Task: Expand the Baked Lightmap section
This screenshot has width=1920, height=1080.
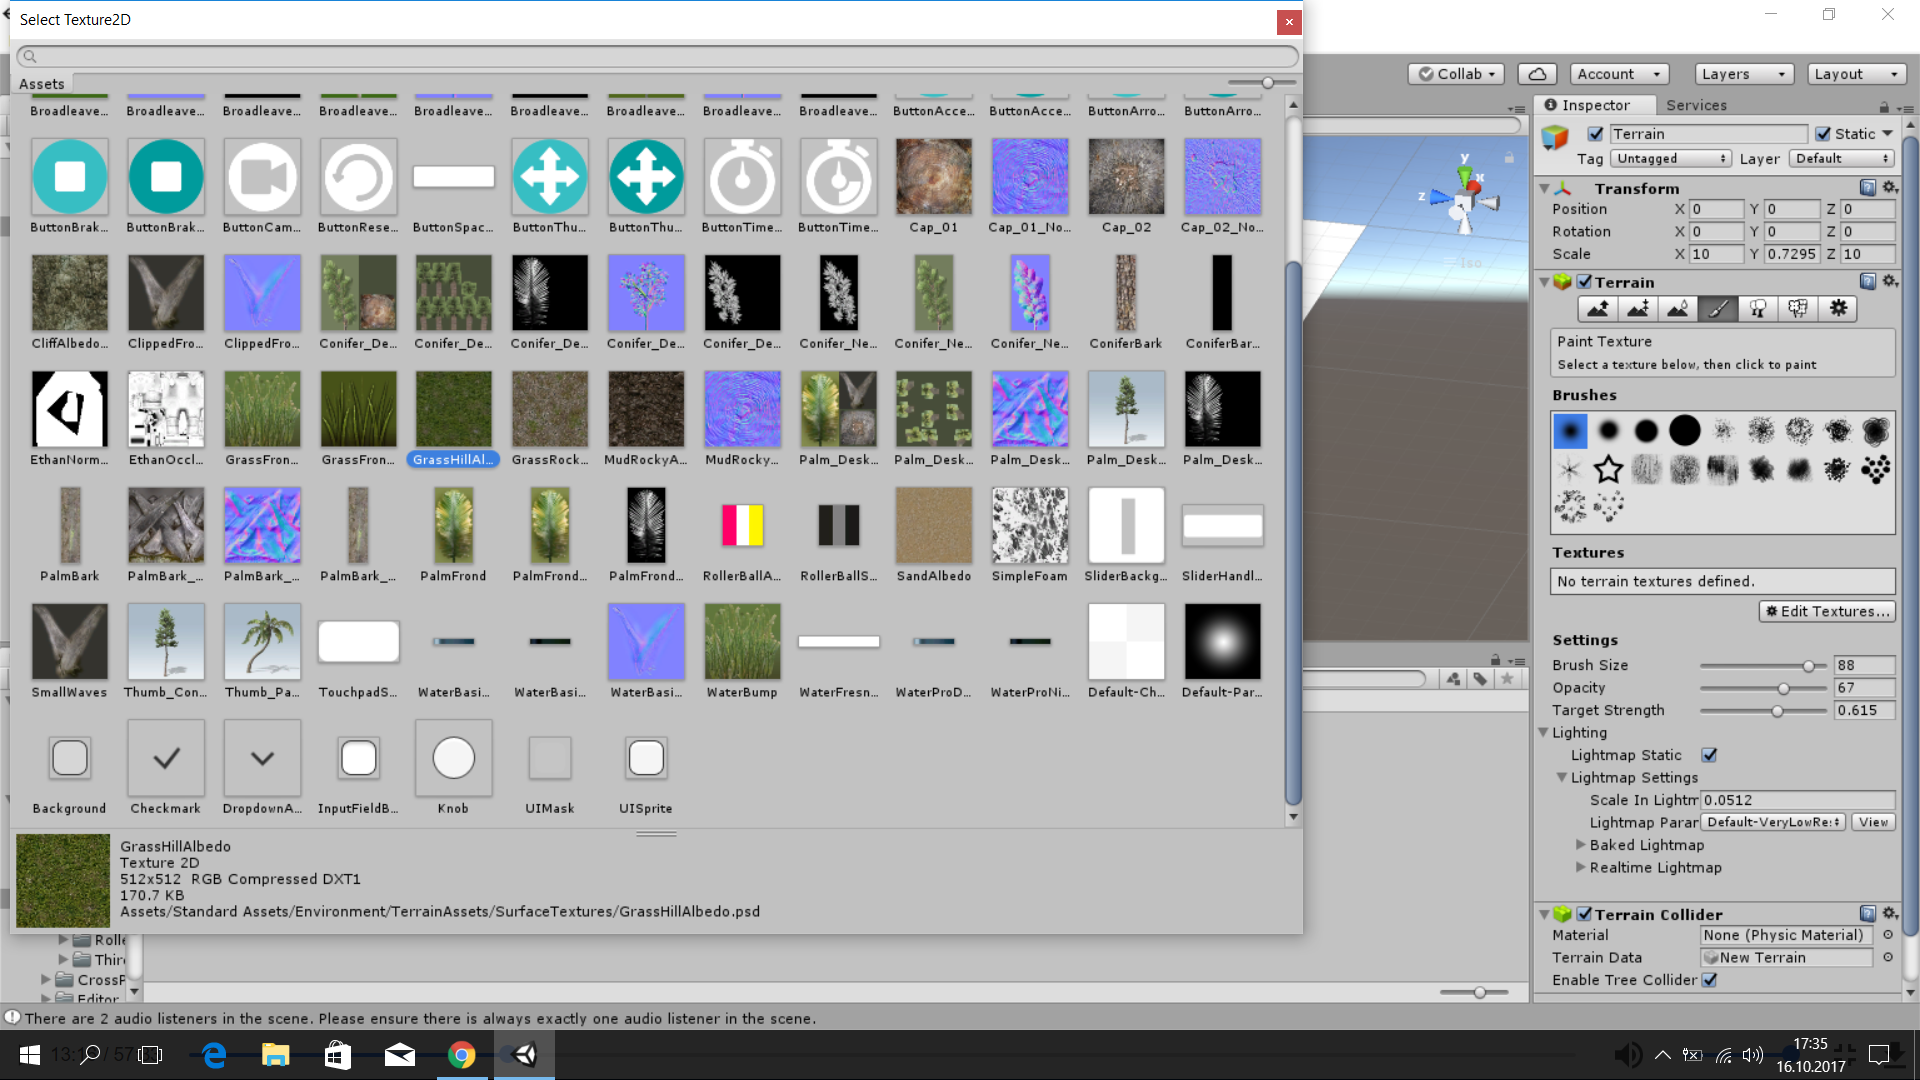Action: 1581,845
